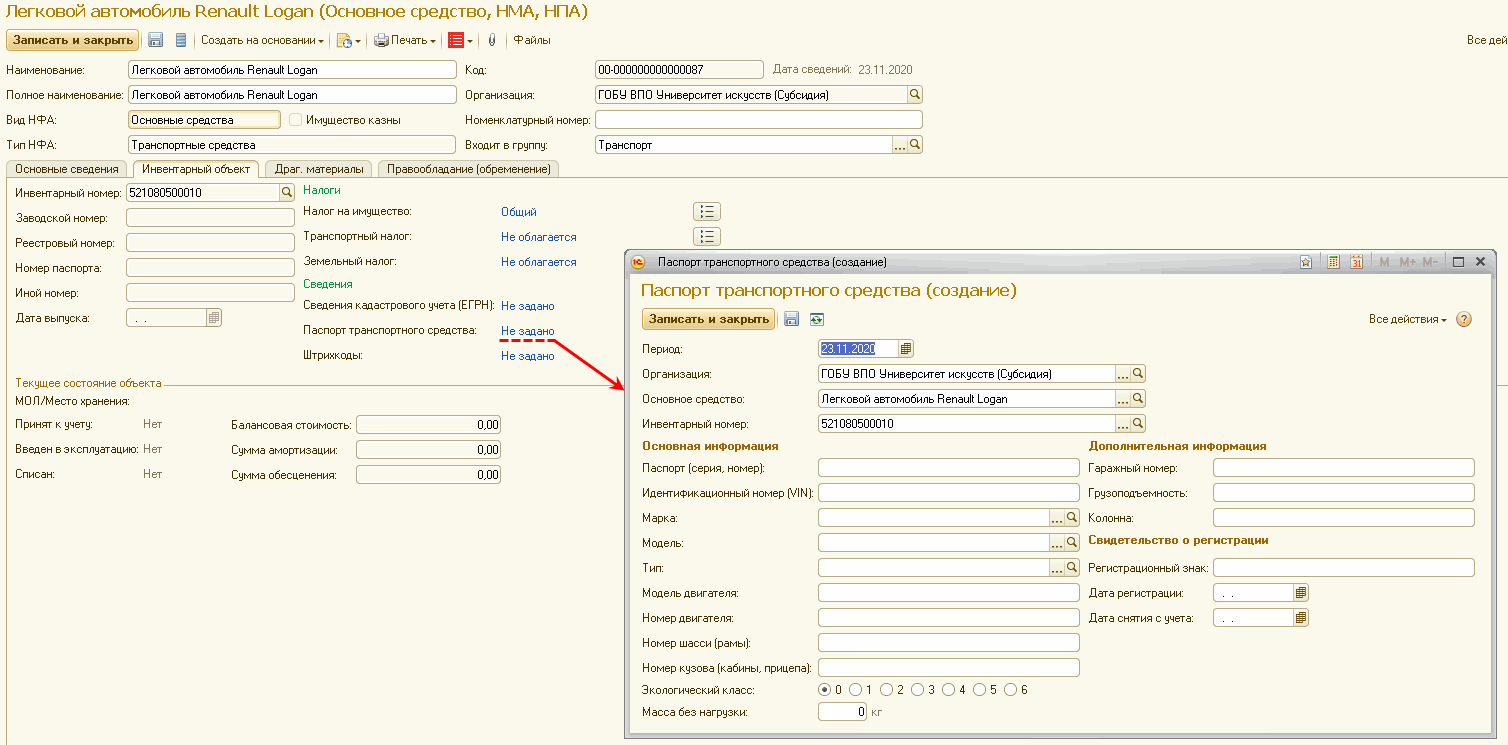Viewport: 1508px width, 745px height.
Task: Open calendar picker for Дата снятия с учета
Action: pyautogui.click(x=1301, y=618)
